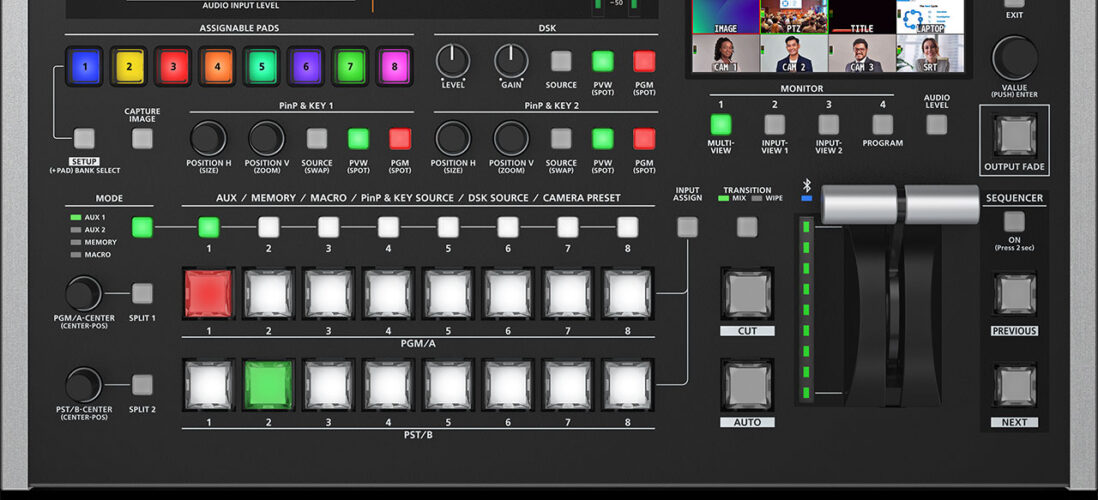The image size is (1098, 500).
Task: Select PGM/A cross-point button 5
Action: tap(448, 293)
